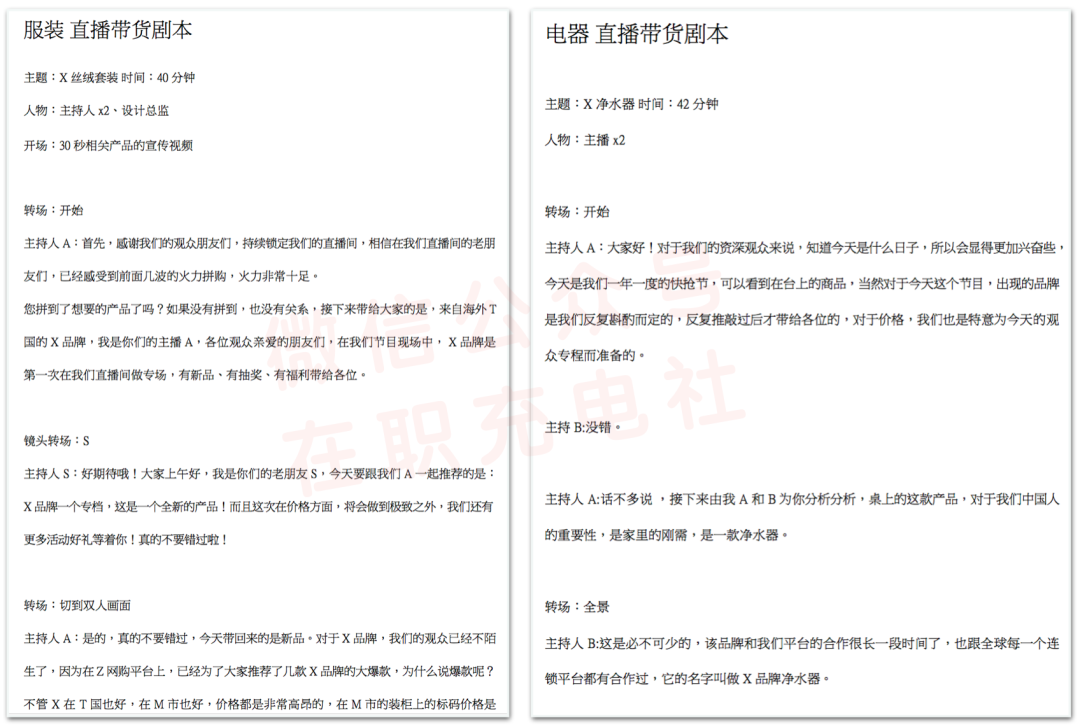Click the line starting '您拼到了想要的产品了吗'

260,309
